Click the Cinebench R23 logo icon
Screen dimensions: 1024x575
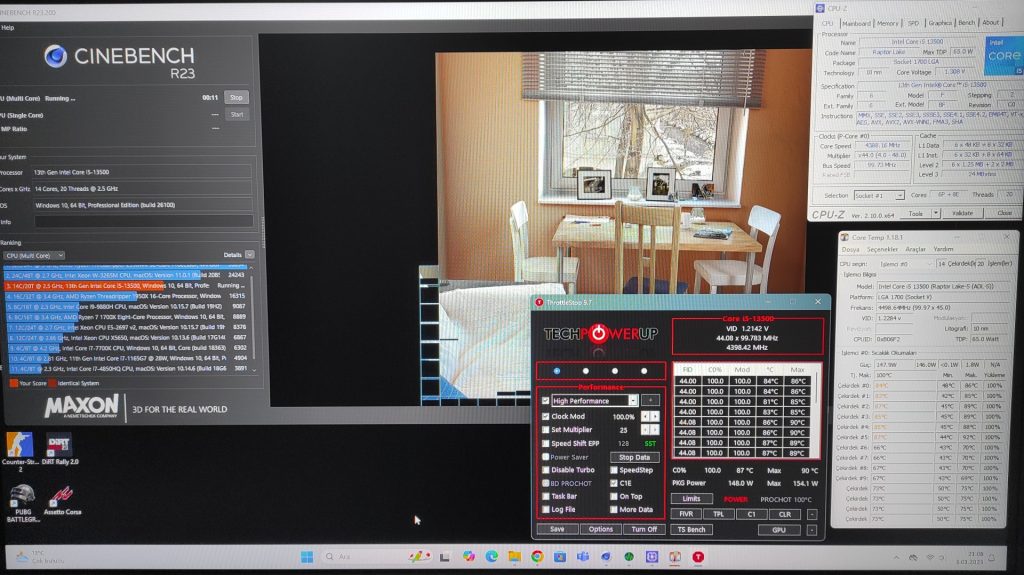(56, 56)
